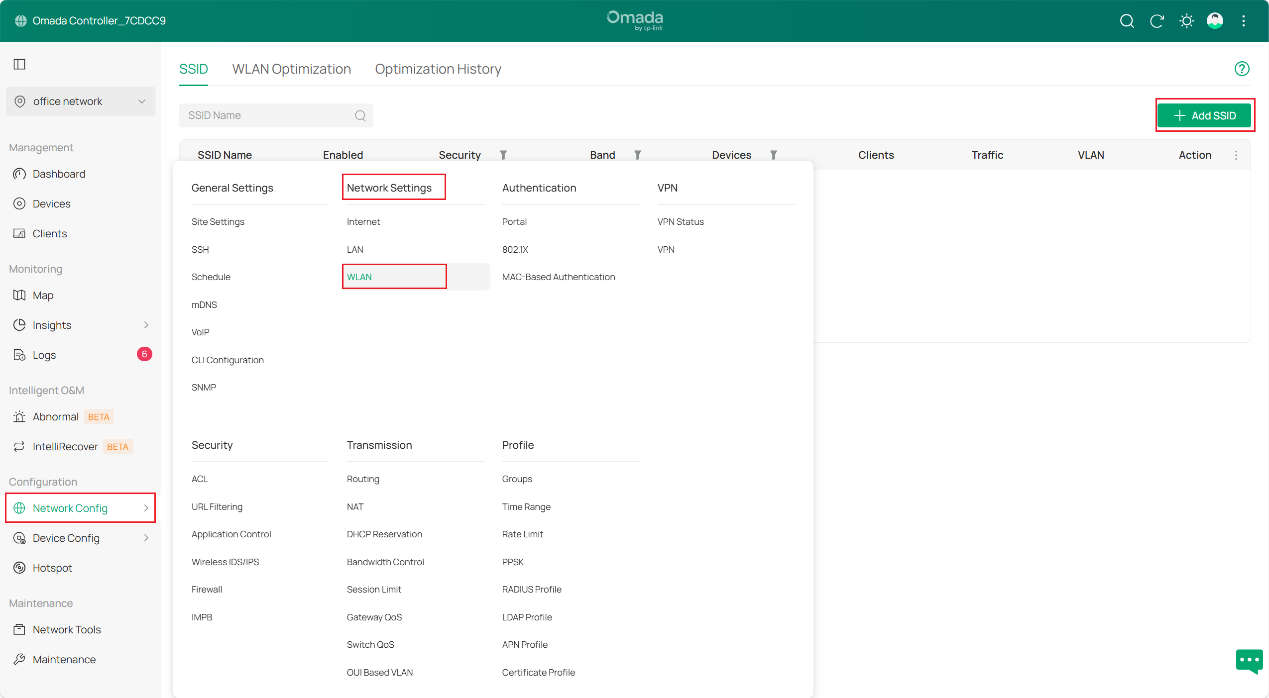Click the Network Tools icon
The image size is (1269, 698).
(19, 630)
